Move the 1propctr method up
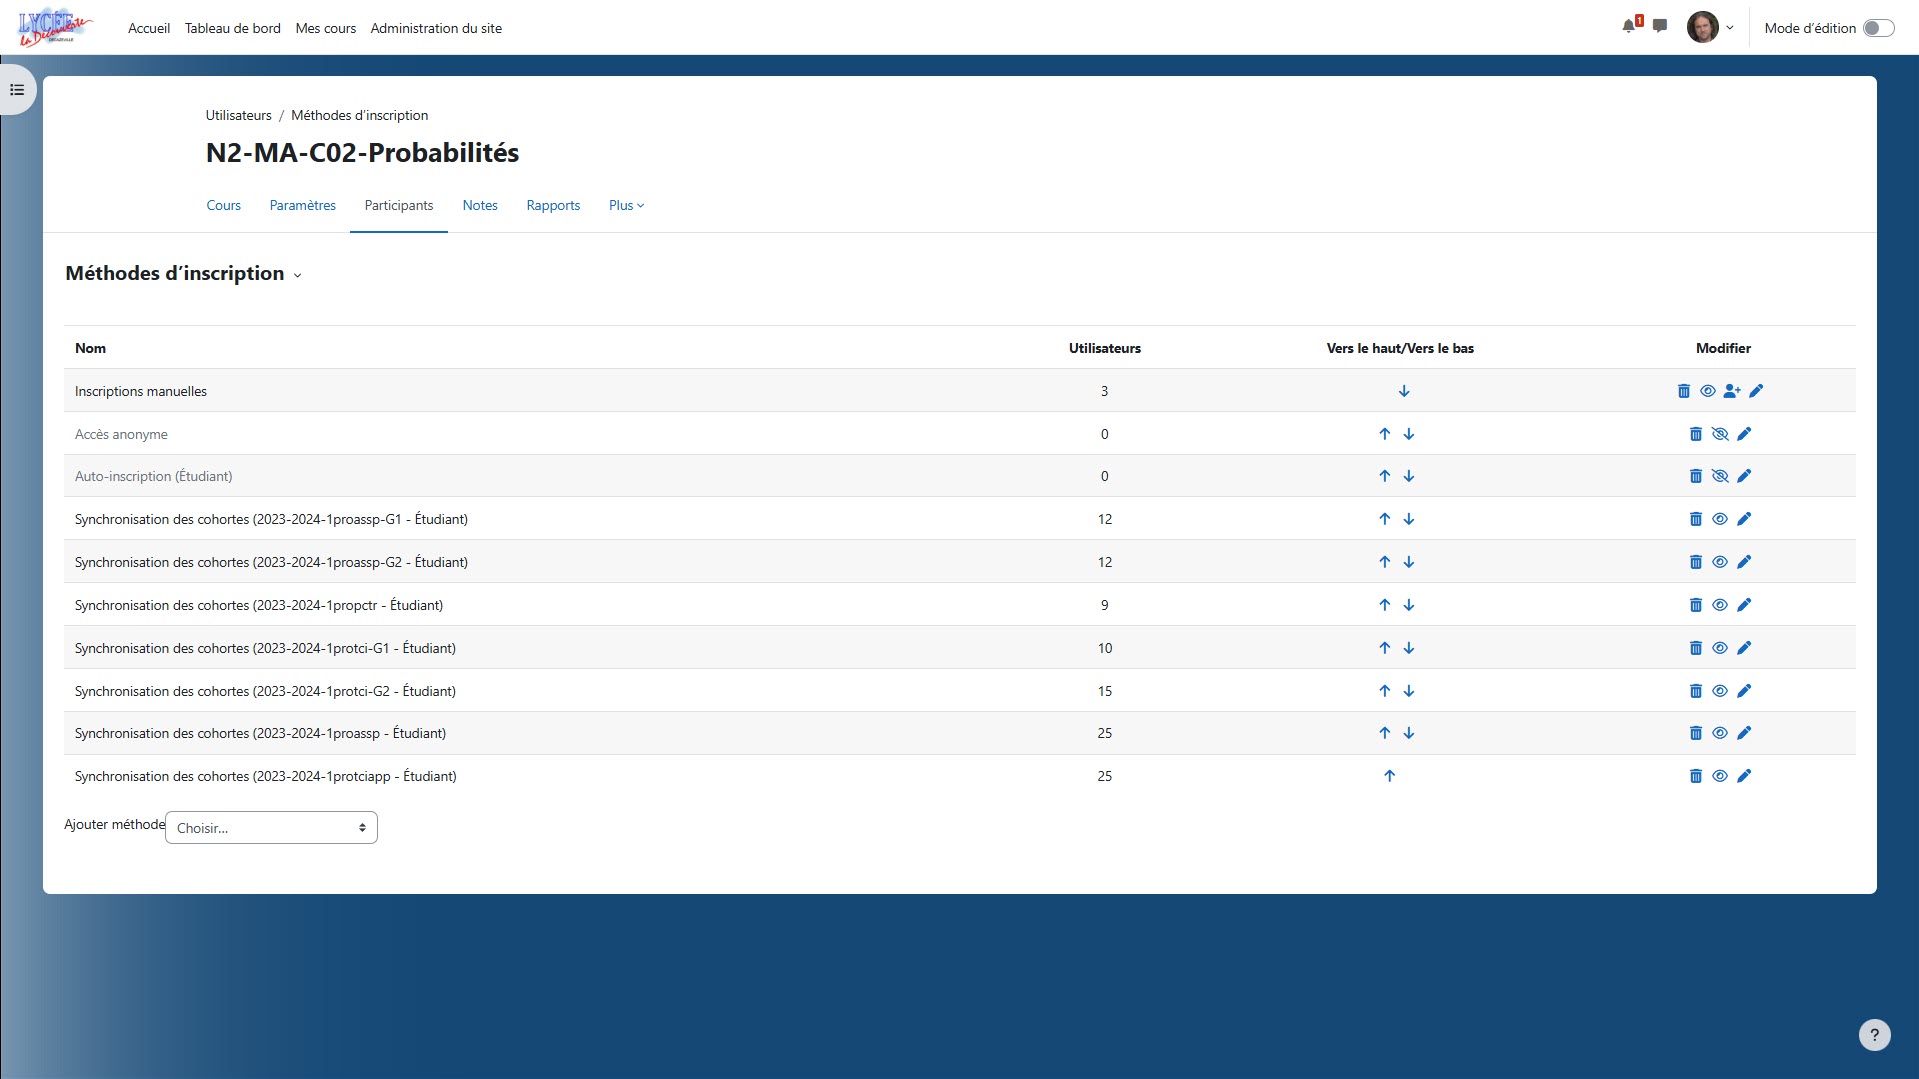The height and width of the screenshot is (1079, 1919). 1385,605
